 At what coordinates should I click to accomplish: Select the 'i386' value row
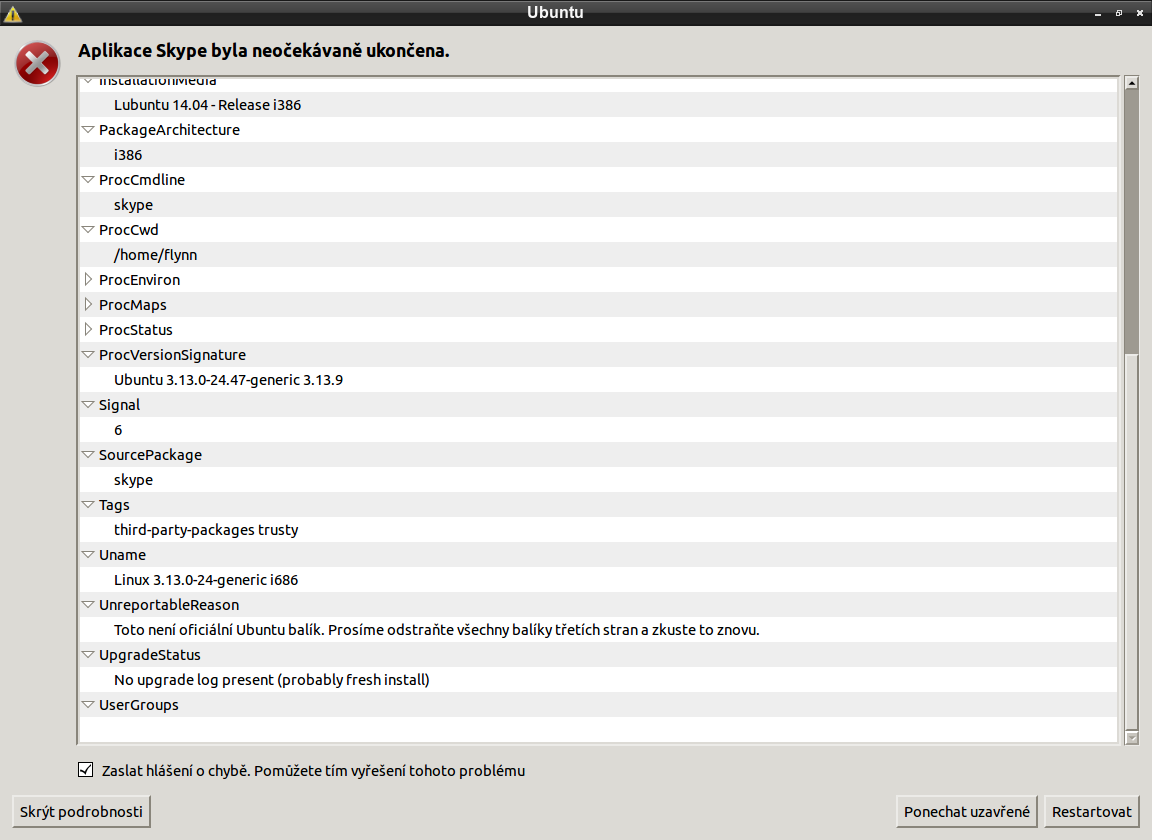point(598,154)
